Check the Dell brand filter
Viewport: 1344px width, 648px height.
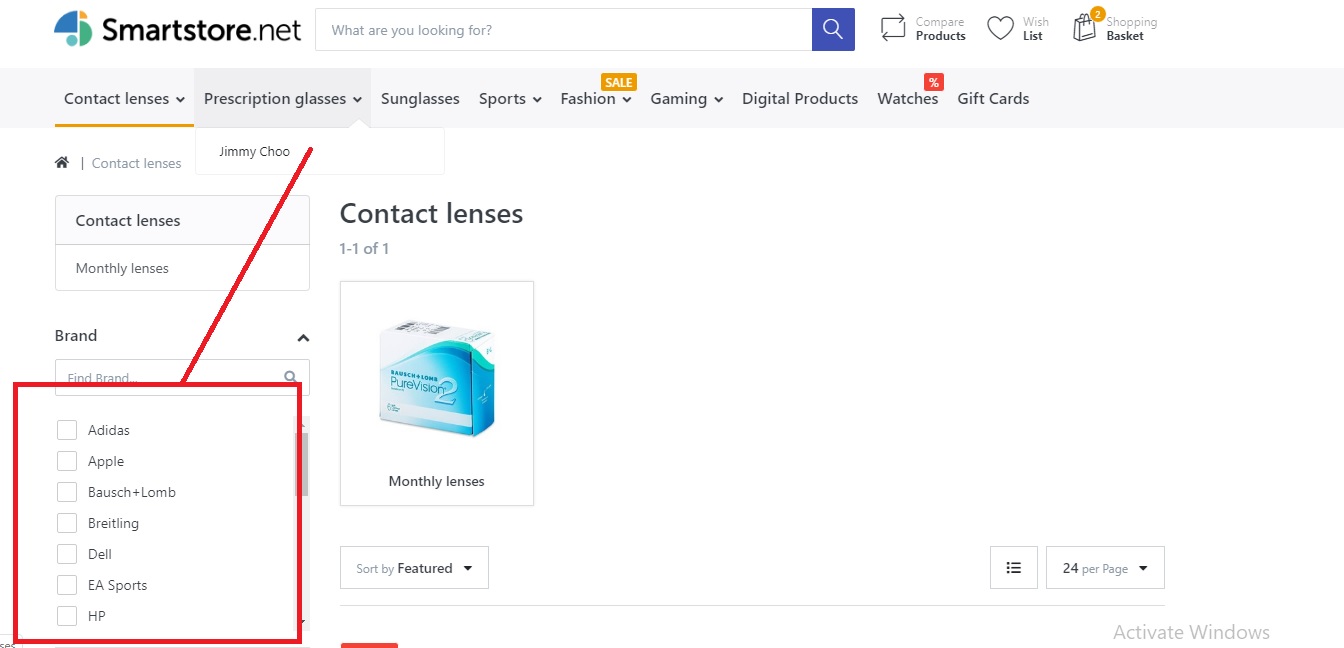(67, 553)
